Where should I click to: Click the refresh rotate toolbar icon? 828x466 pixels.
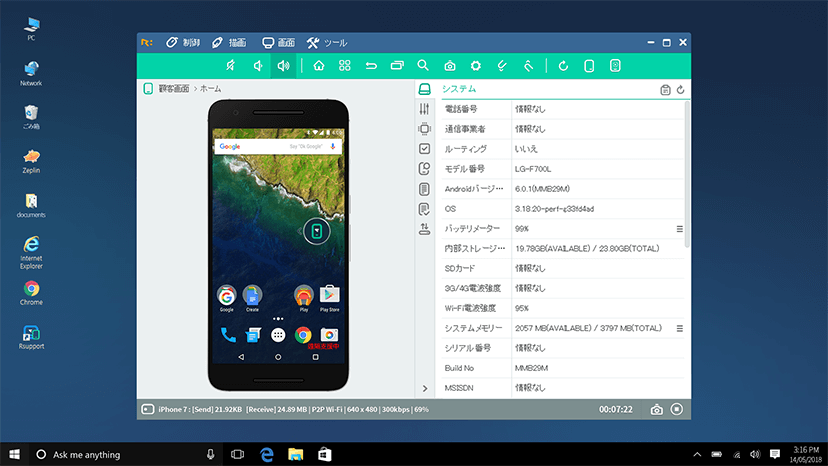tap(563, 66)
